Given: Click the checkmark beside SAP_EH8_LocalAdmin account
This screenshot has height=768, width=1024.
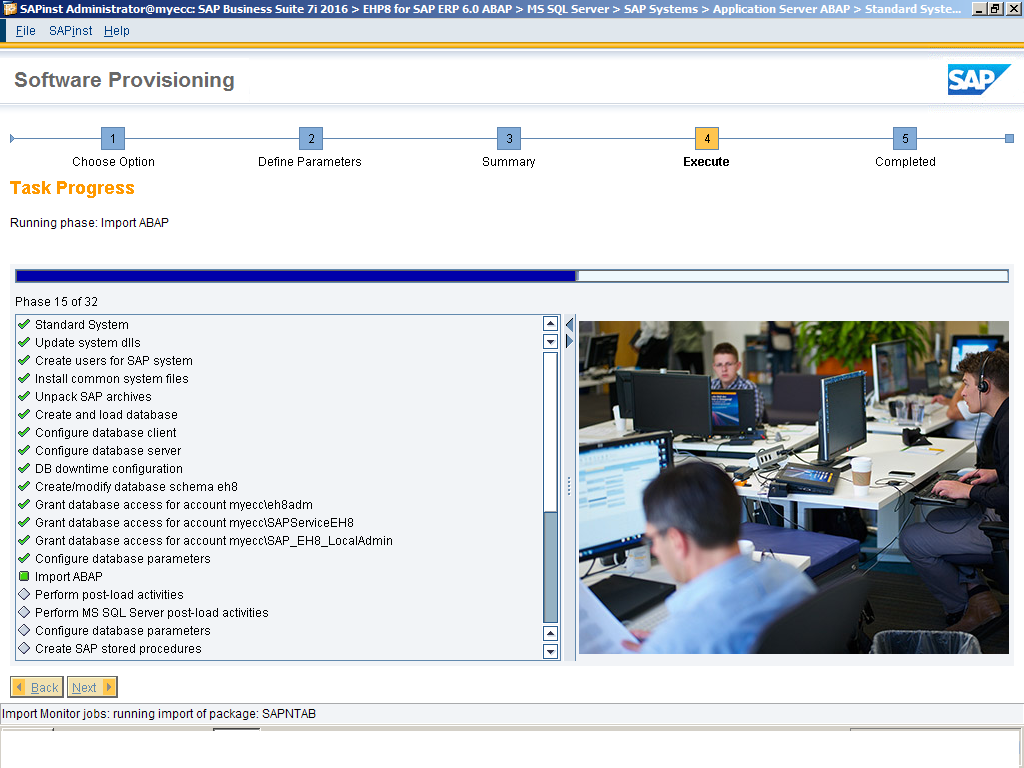Looking at the screenshot, I should 24,540.
